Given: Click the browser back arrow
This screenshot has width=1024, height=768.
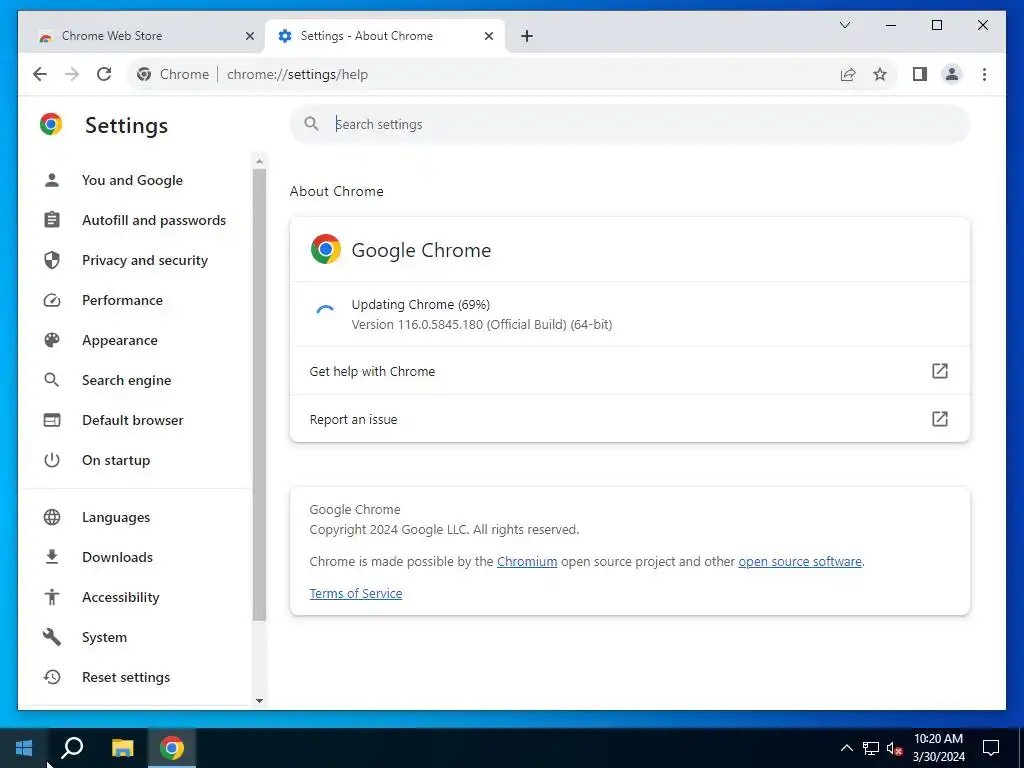Looking at the screenshot, I should coord(40,74).
